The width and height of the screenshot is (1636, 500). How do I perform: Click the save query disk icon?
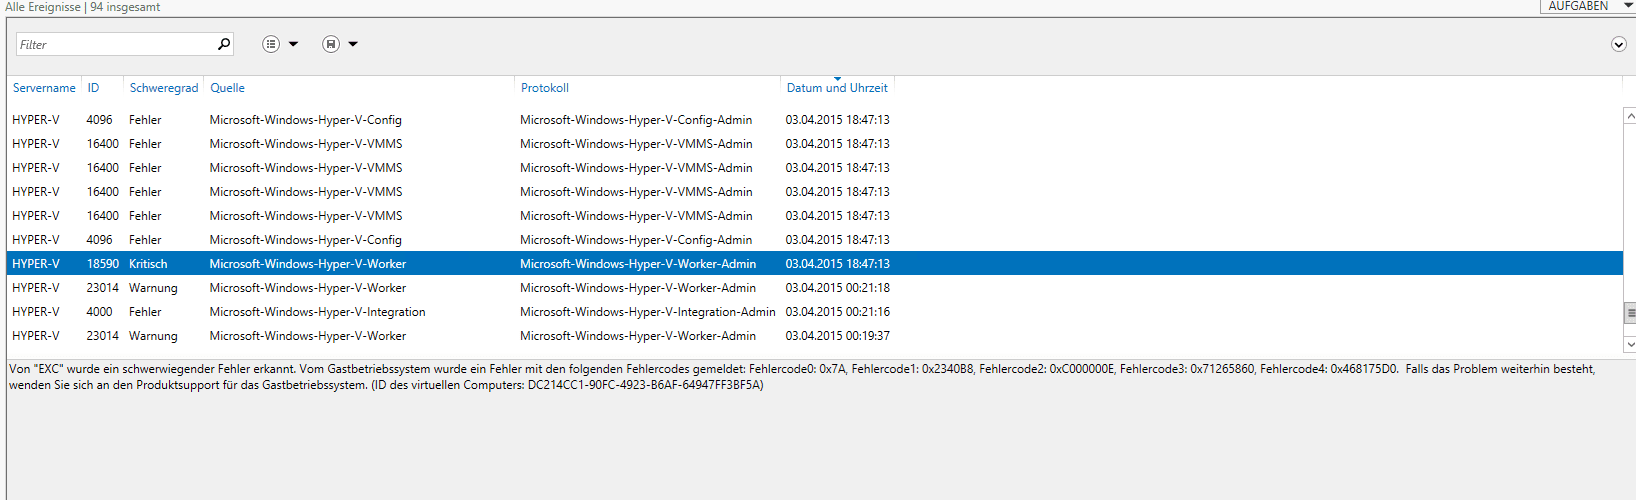click(331, 44)
